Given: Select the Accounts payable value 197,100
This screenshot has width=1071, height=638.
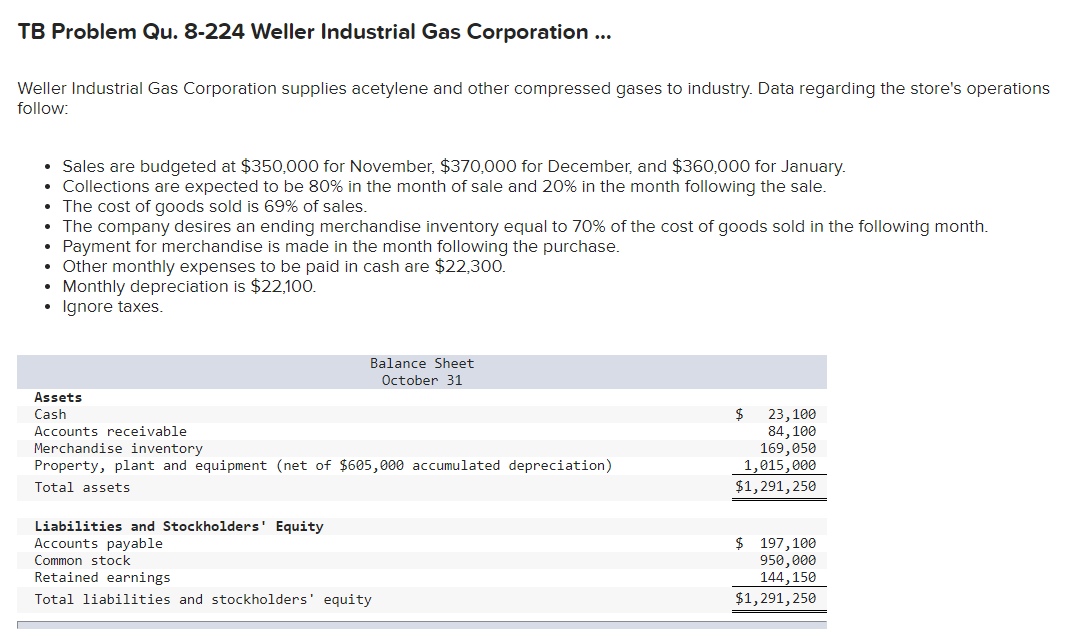Looking at the screenshot, I should coord(788,543).
